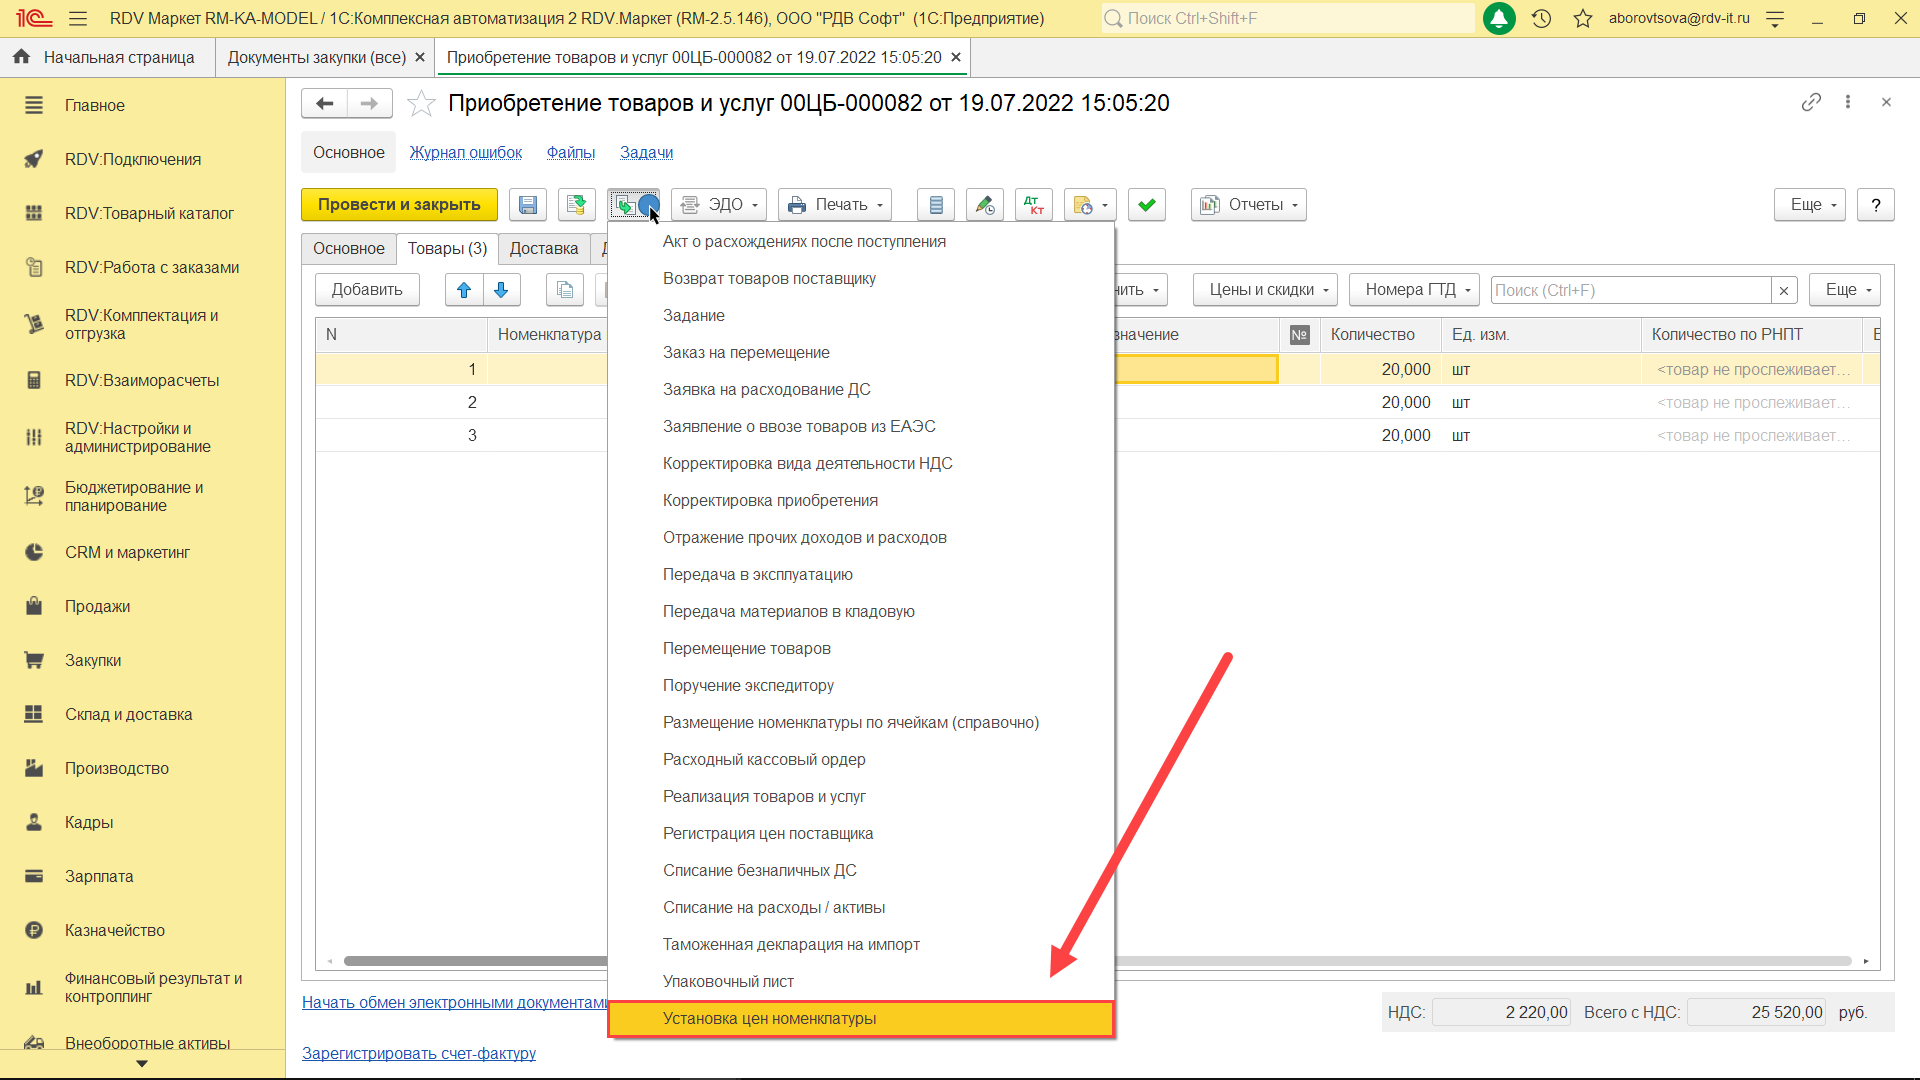Move row up with blue arrow
Screen dimensions: 1920x1080
(x=464, y=290)
